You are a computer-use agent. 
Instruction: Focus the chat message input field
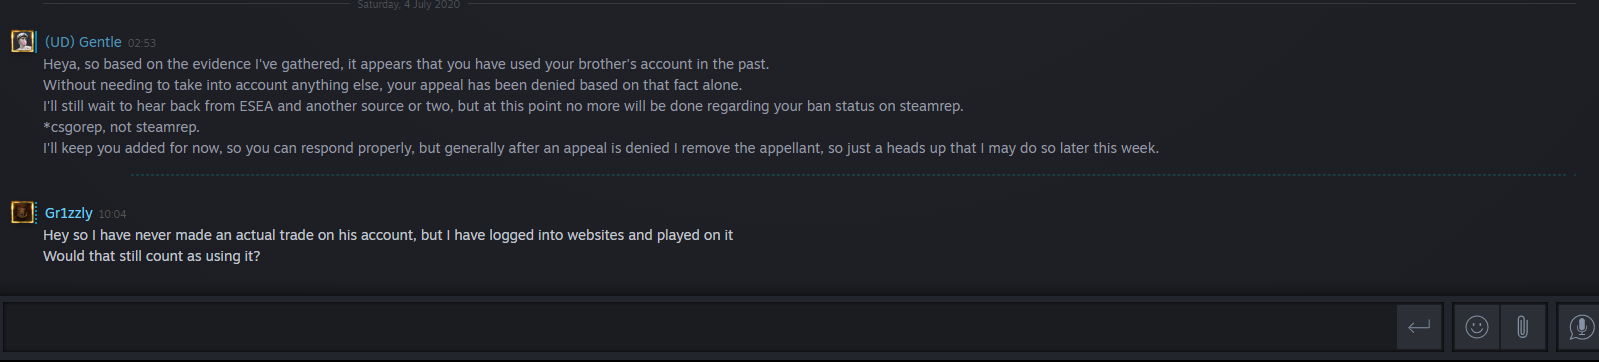(699, 327)
